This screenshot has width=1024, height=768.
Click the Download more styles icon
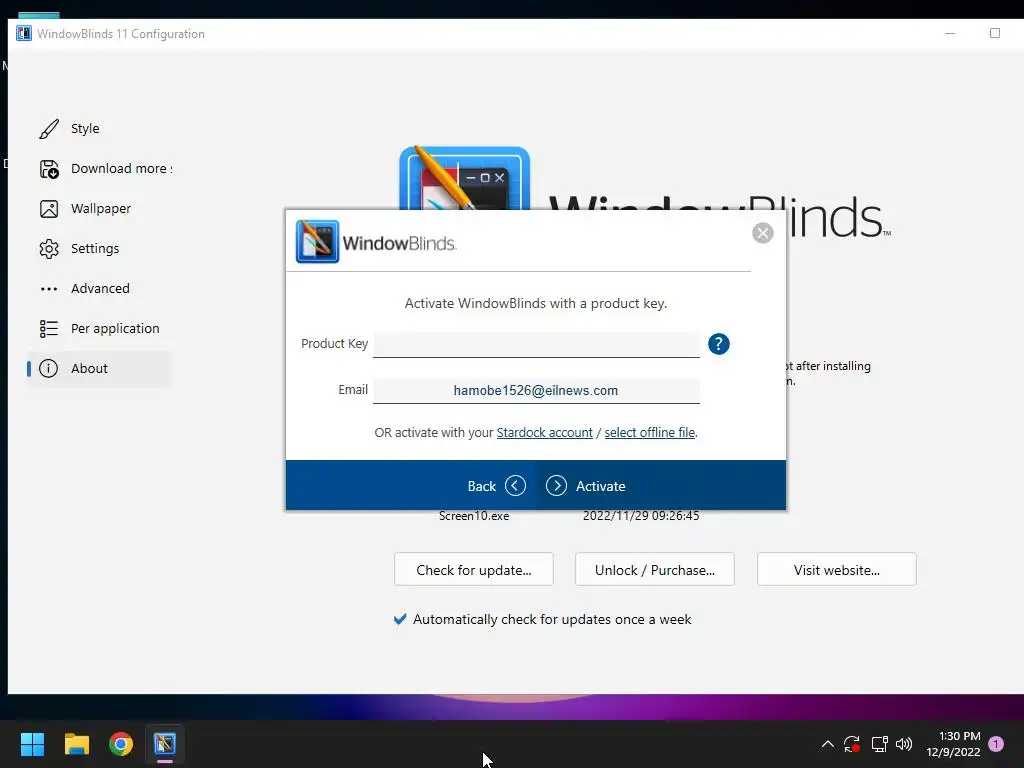[49, 169]
